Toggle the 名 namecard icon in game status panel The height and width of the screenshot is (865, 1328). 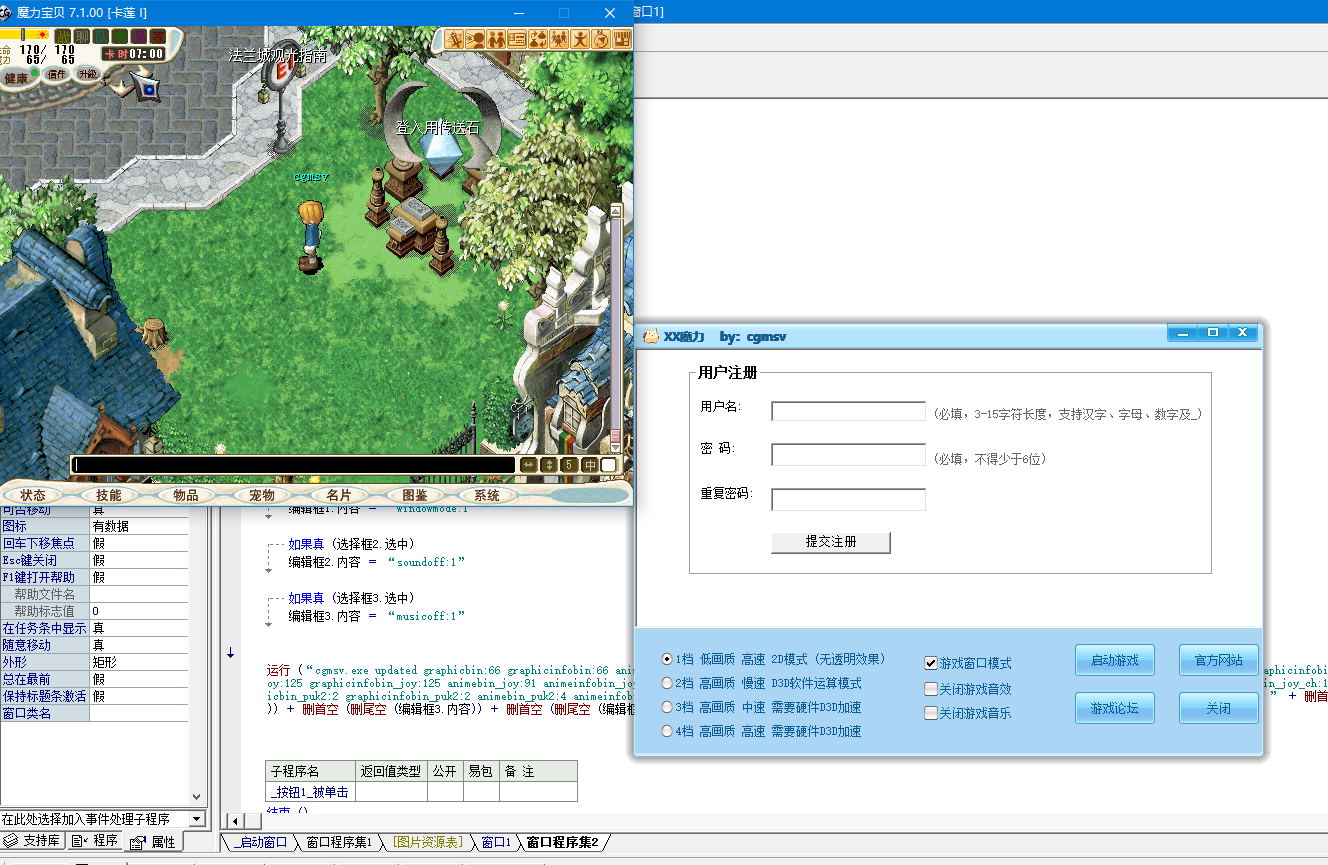[x=120, y=36]
